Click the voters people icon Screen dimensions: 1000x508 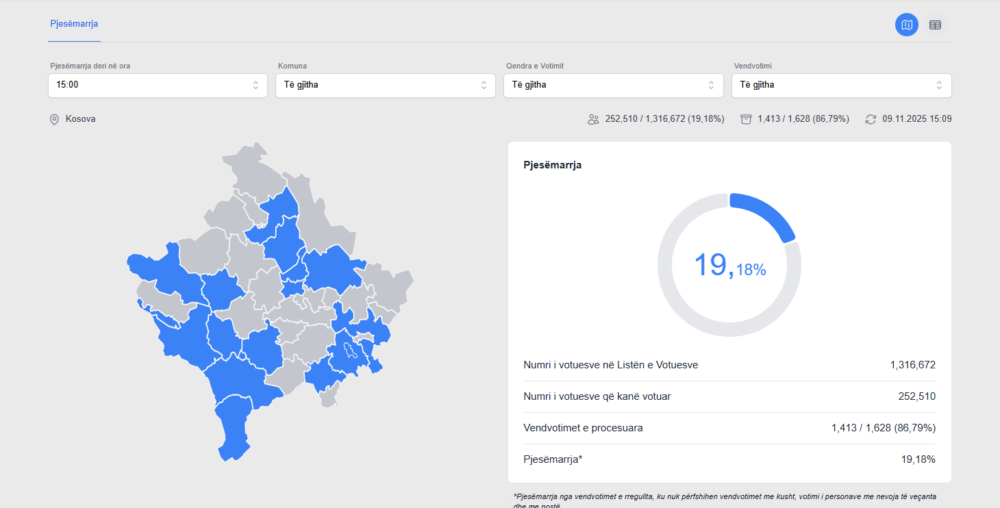point(593,119)
